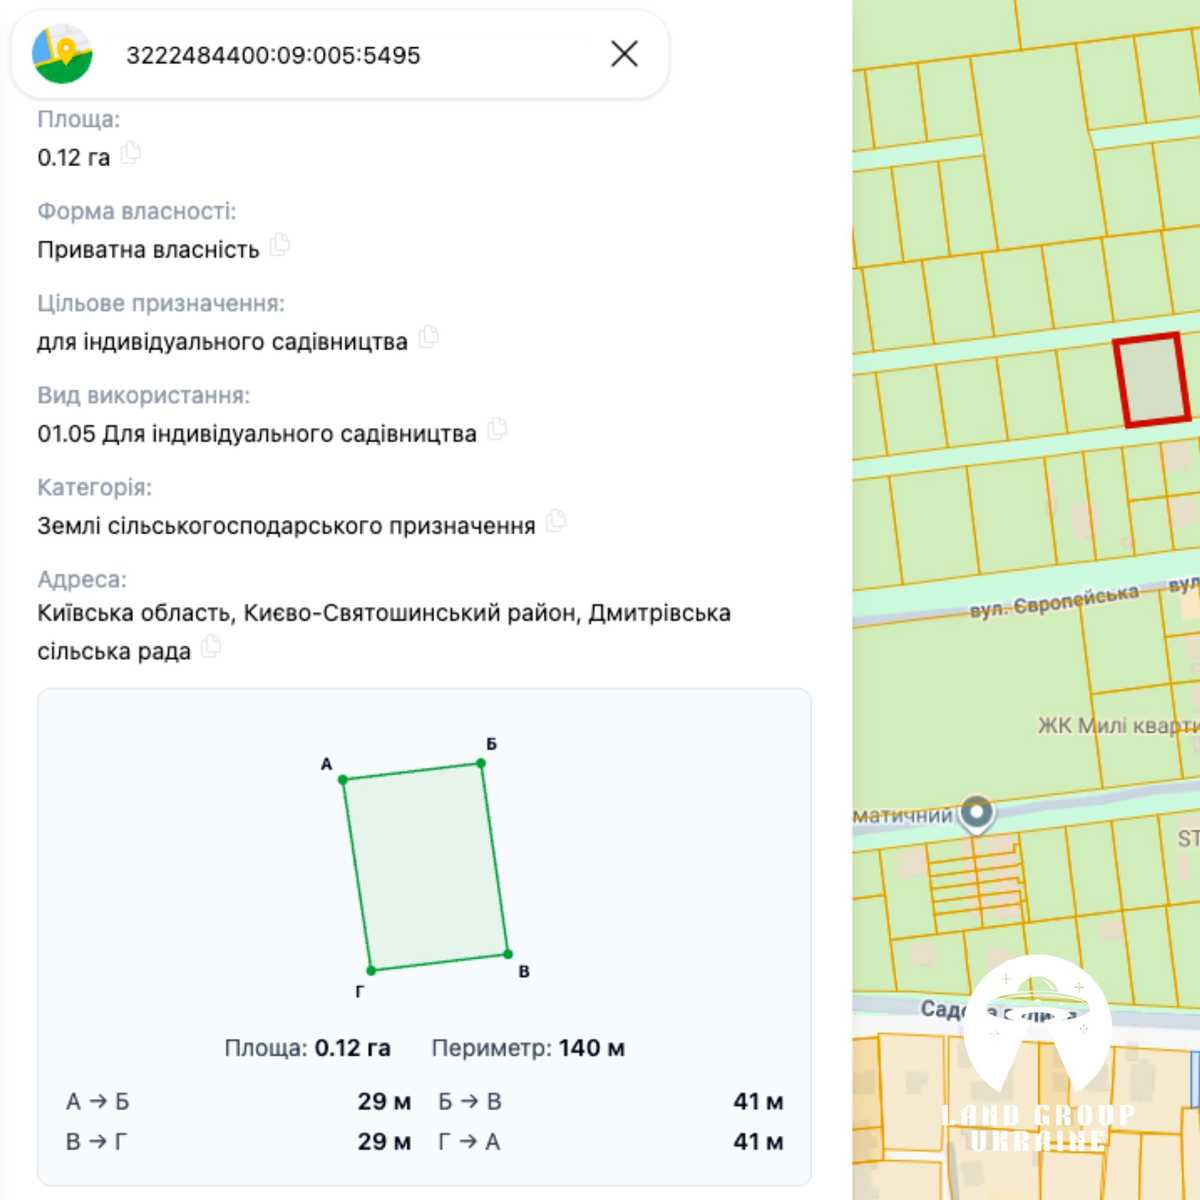The width and height of the screenshot is (1200, 1200).
Task: Click the Г → А side length row
Action: tap(611, 1142)
